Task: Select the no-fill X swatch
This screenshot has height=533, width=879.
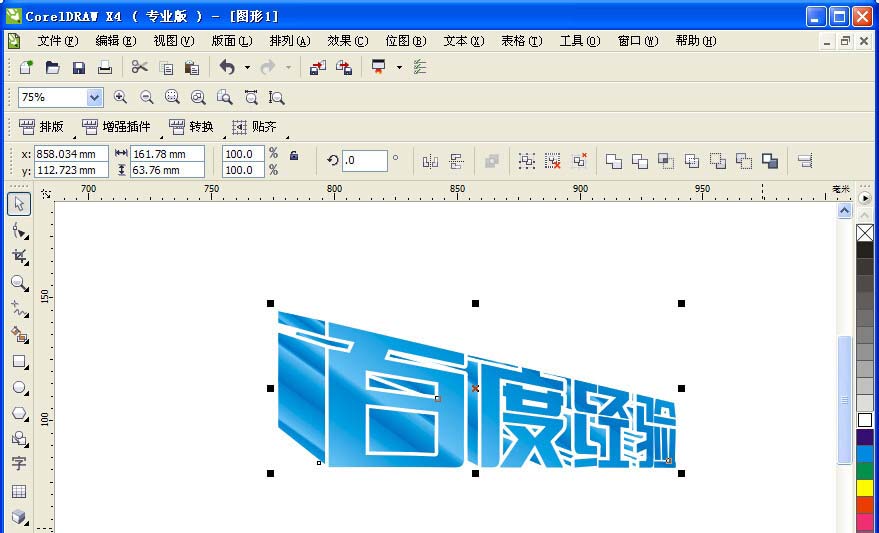Action: pyautogui.click(x=865, y=233)
